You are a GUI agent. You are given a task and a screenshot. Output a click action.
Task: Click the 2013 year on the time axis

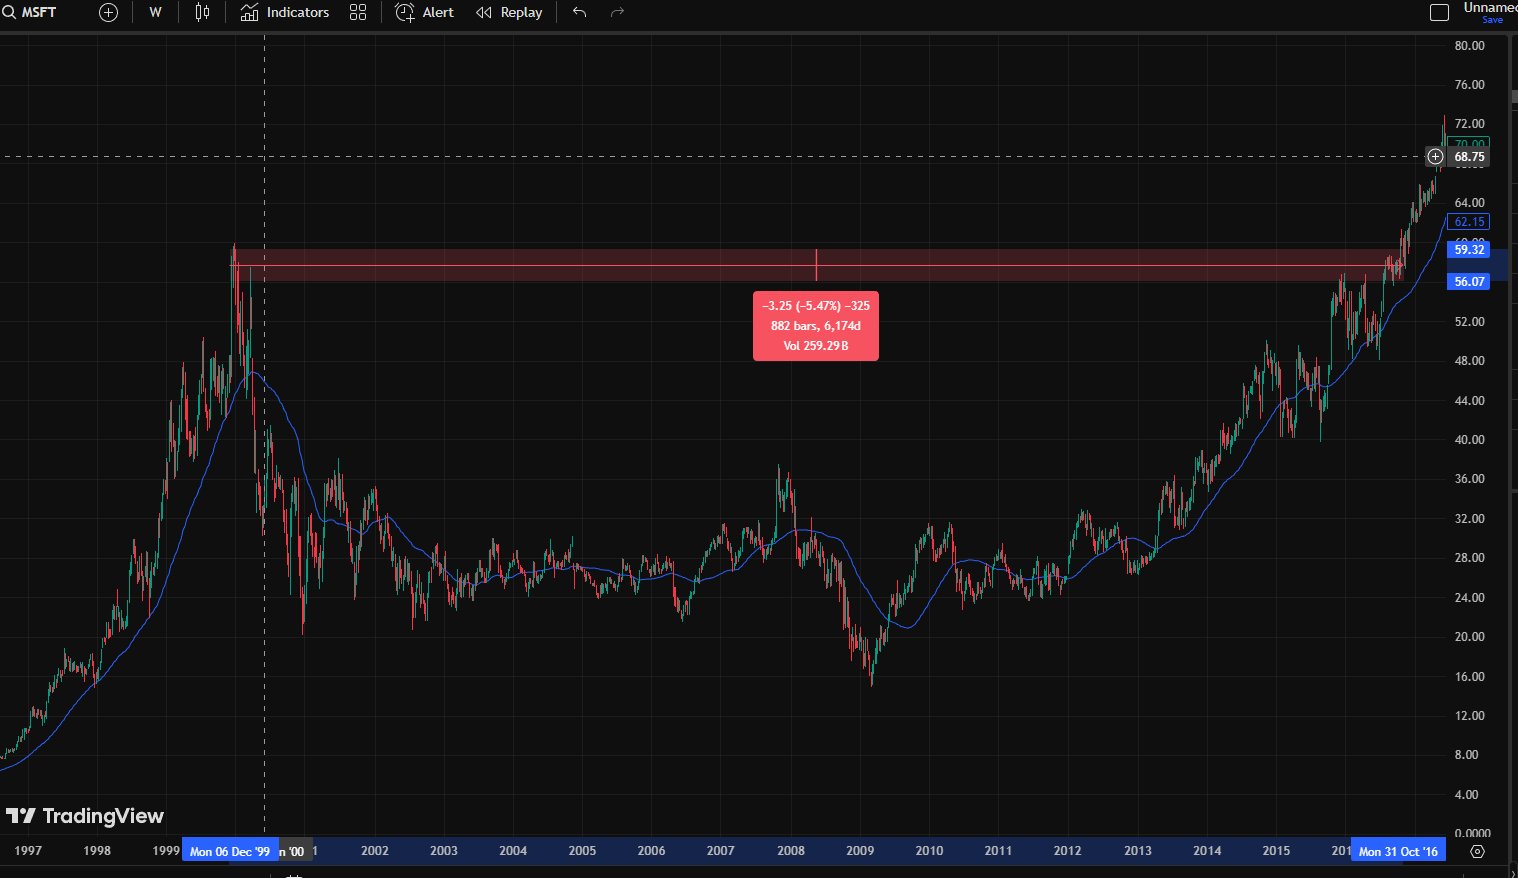tap(1138, 851)
